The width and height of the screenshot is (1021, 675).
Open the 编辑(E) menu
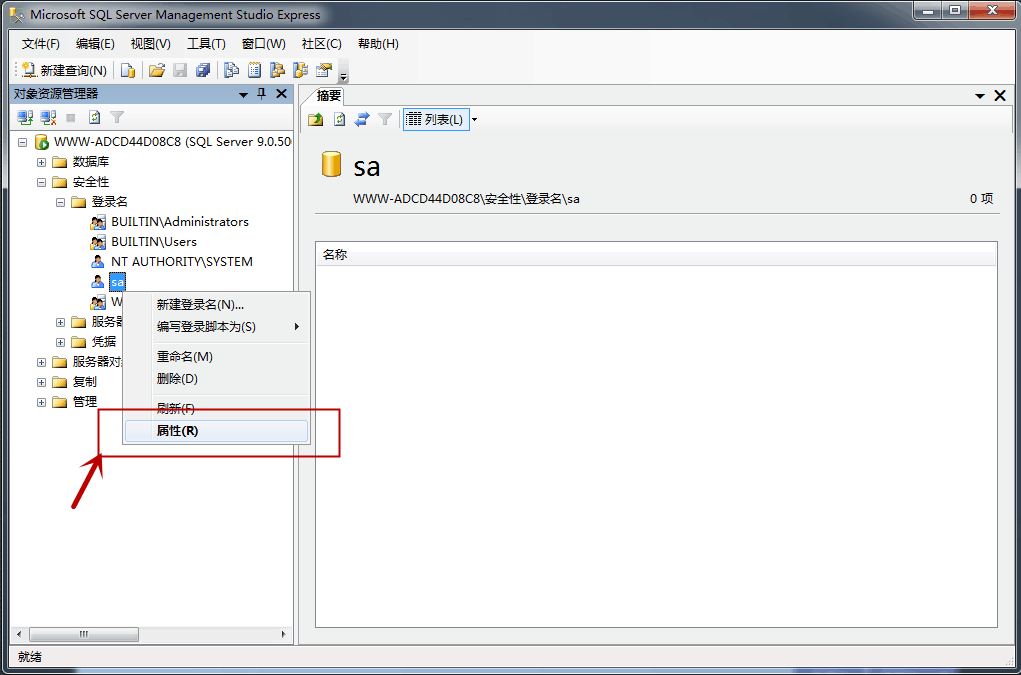coord(95,44)
